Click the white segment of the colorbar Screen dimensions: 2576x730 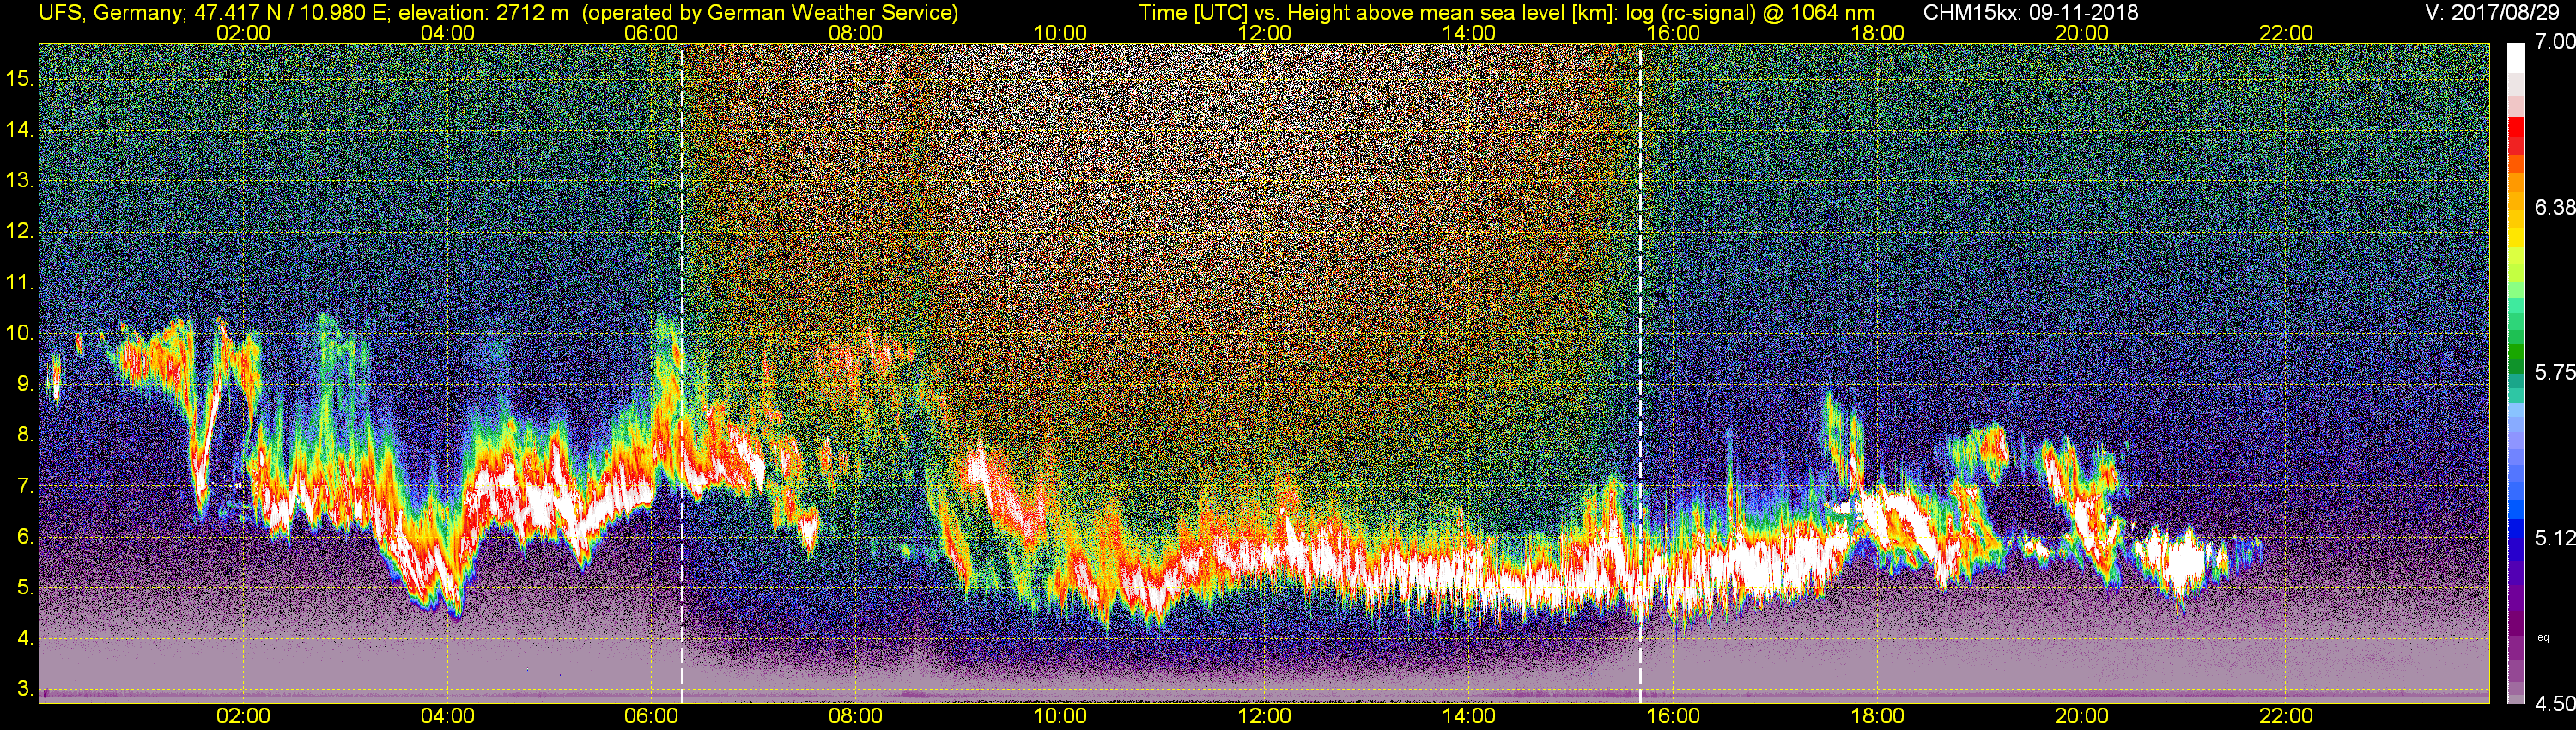pyautogui.click(x=2516, y=58)
